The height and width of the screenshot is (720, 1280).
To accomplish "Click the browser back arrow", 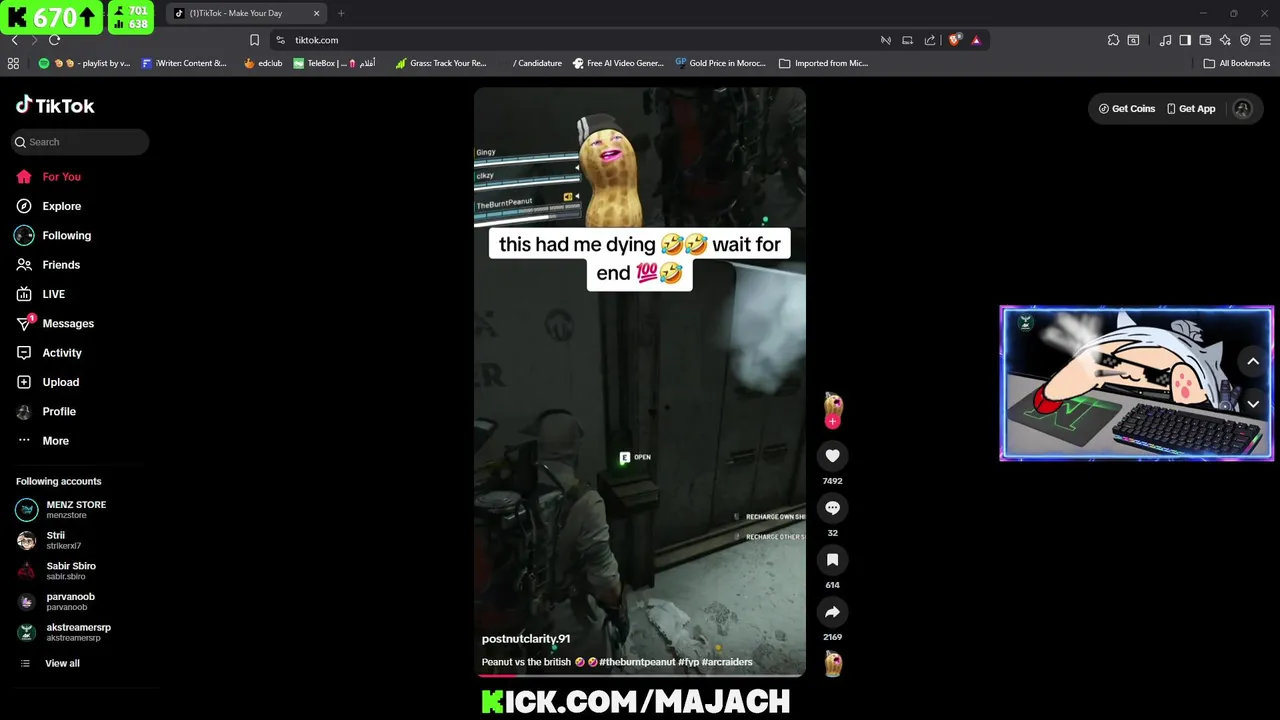I will click(14, 40).
